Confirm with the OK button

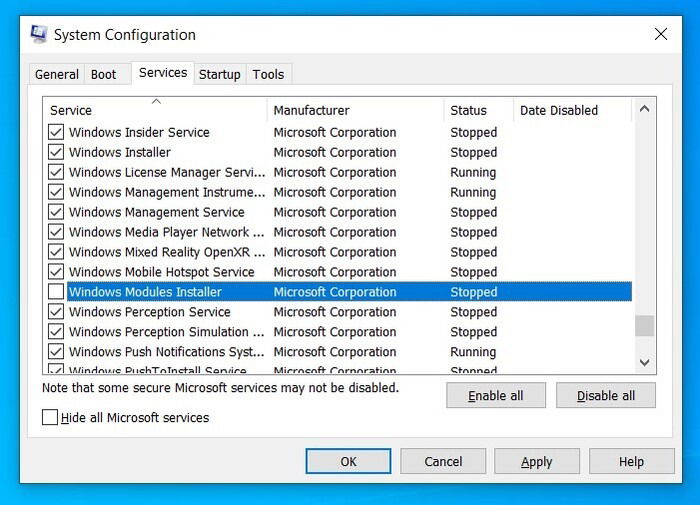pyautogui.click(x=348, y=461)
